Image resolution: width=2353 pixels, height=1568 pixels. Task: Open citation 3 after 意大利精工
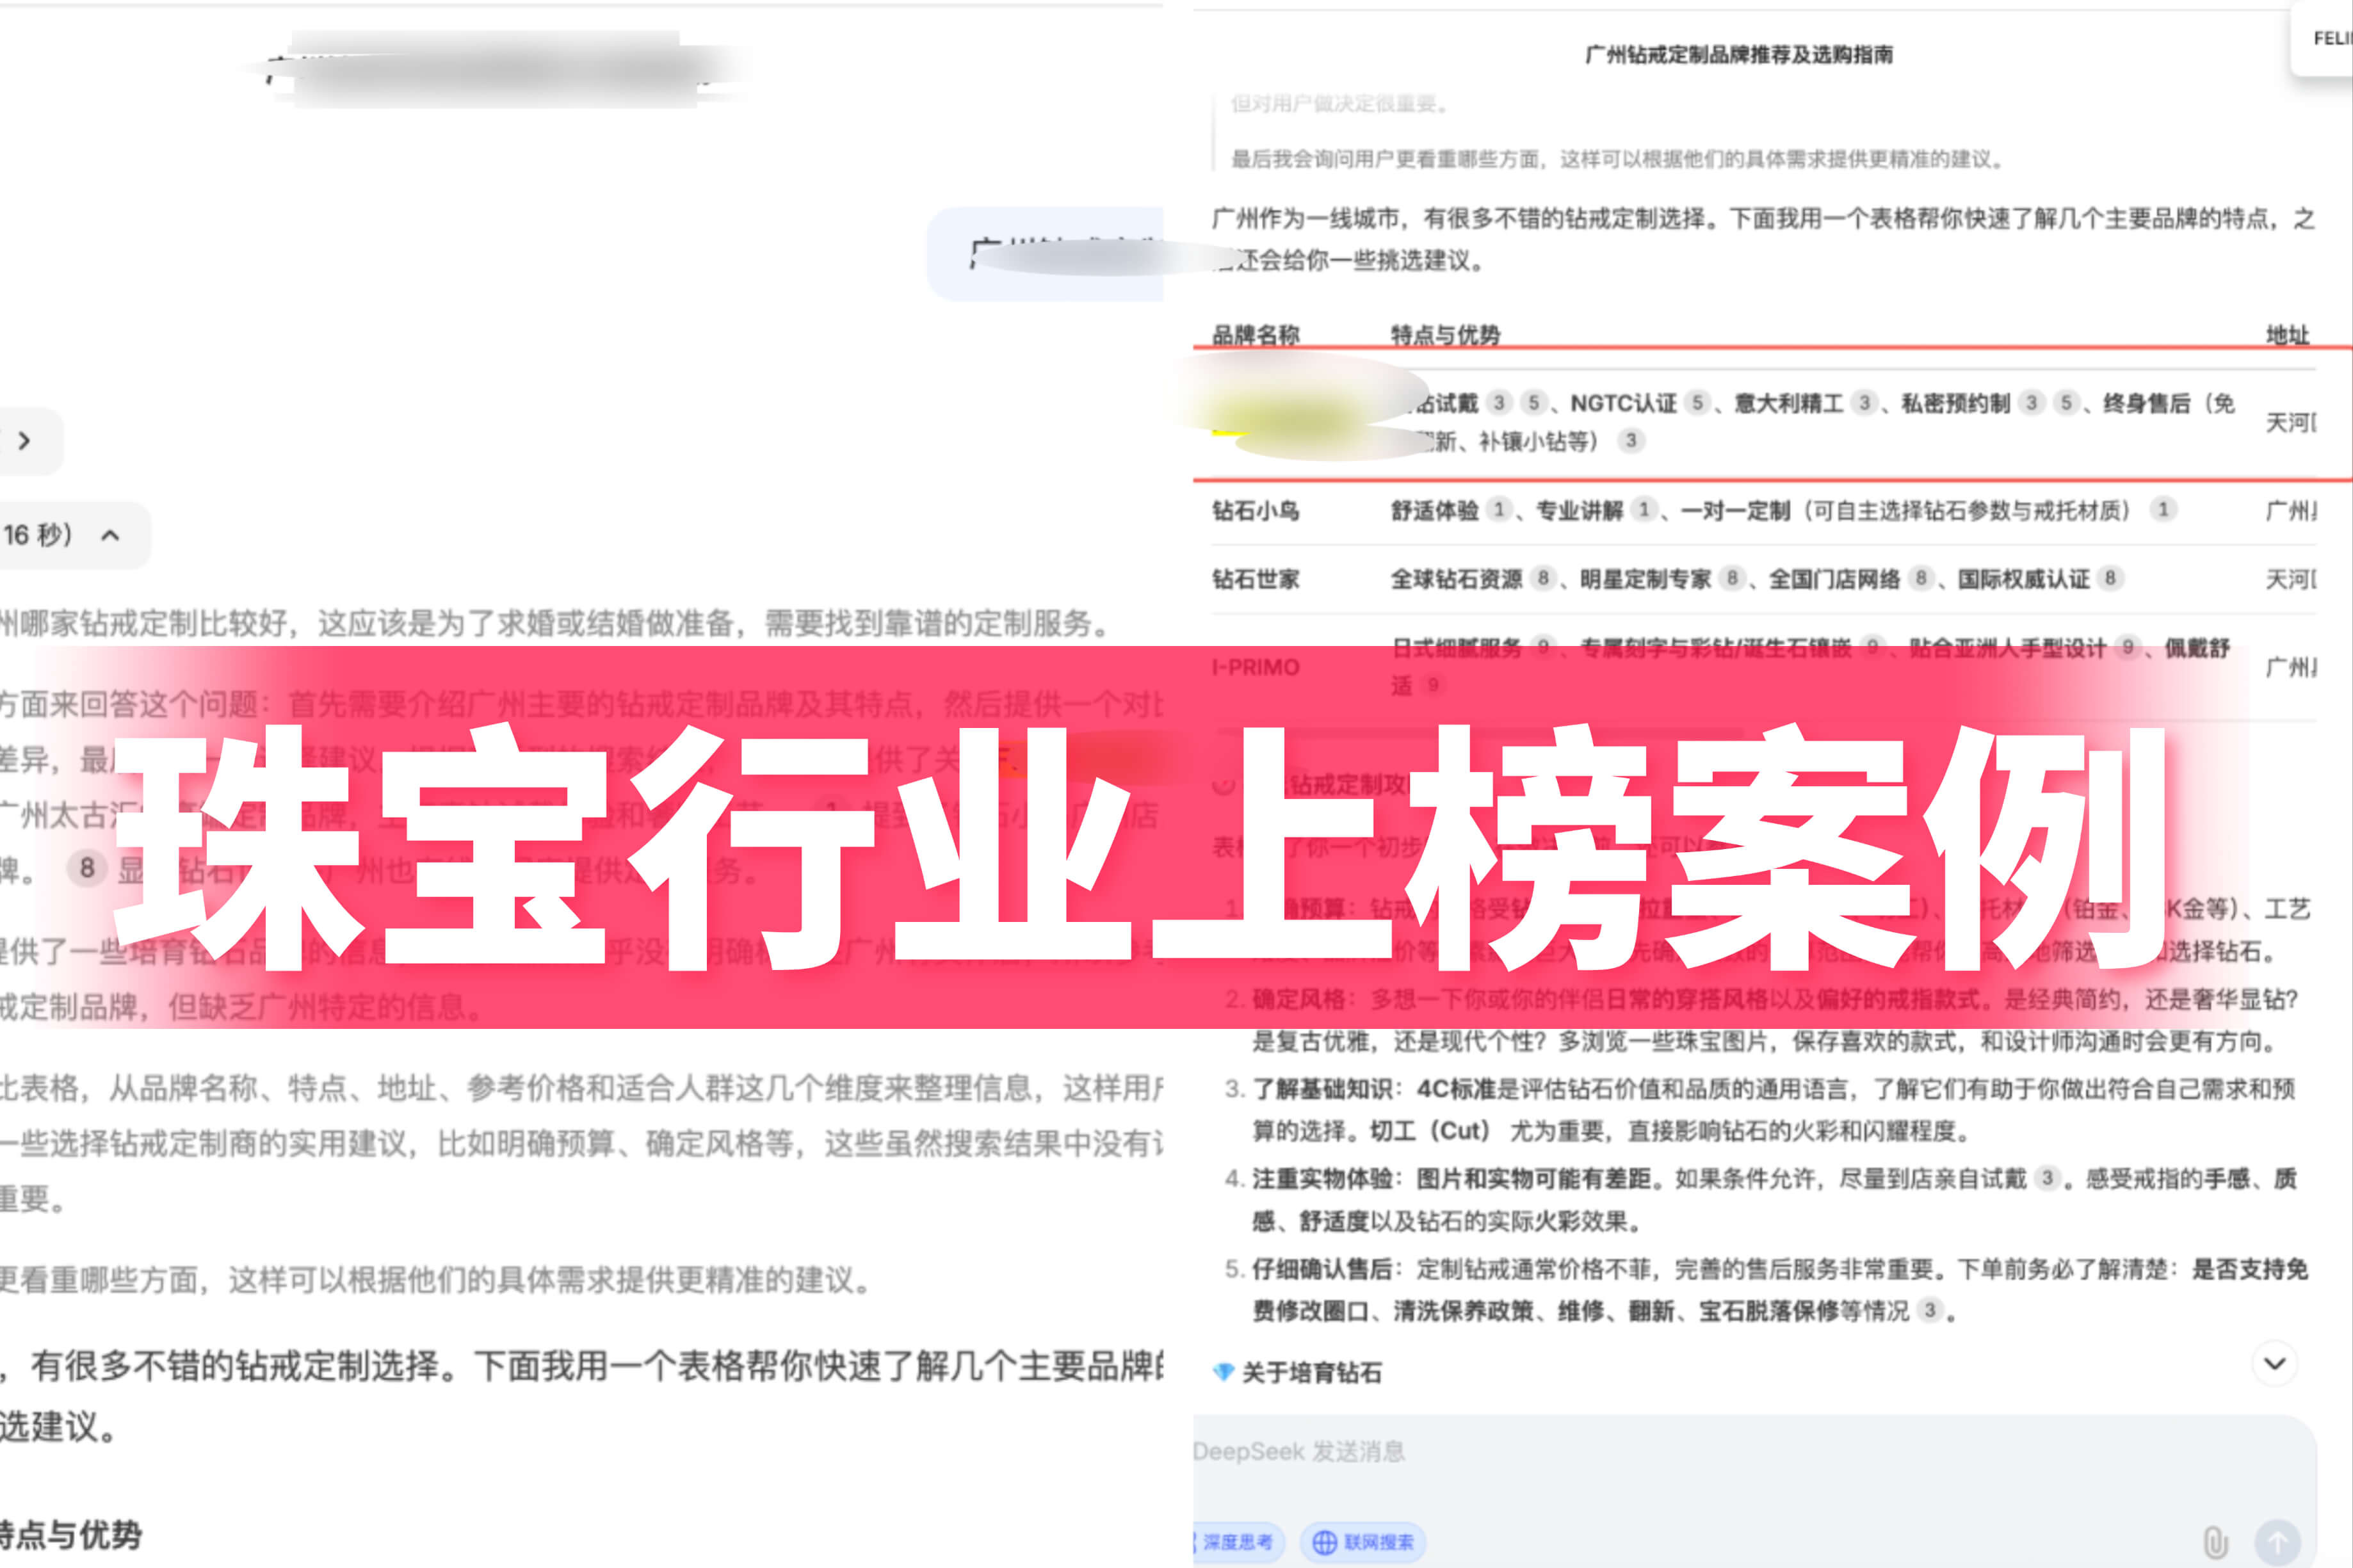(1863, 403)
